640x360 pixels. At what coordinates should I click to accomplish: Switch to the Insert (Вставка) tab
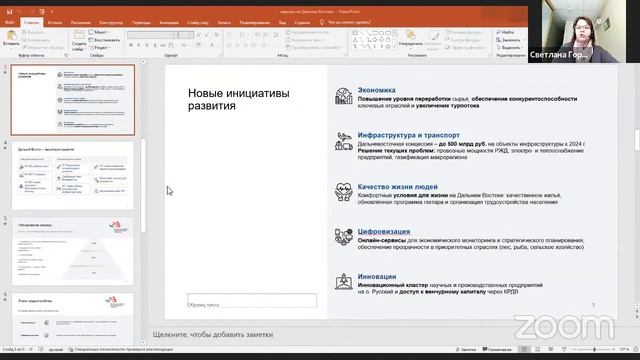pyautogui.click(x=55, y=22)
